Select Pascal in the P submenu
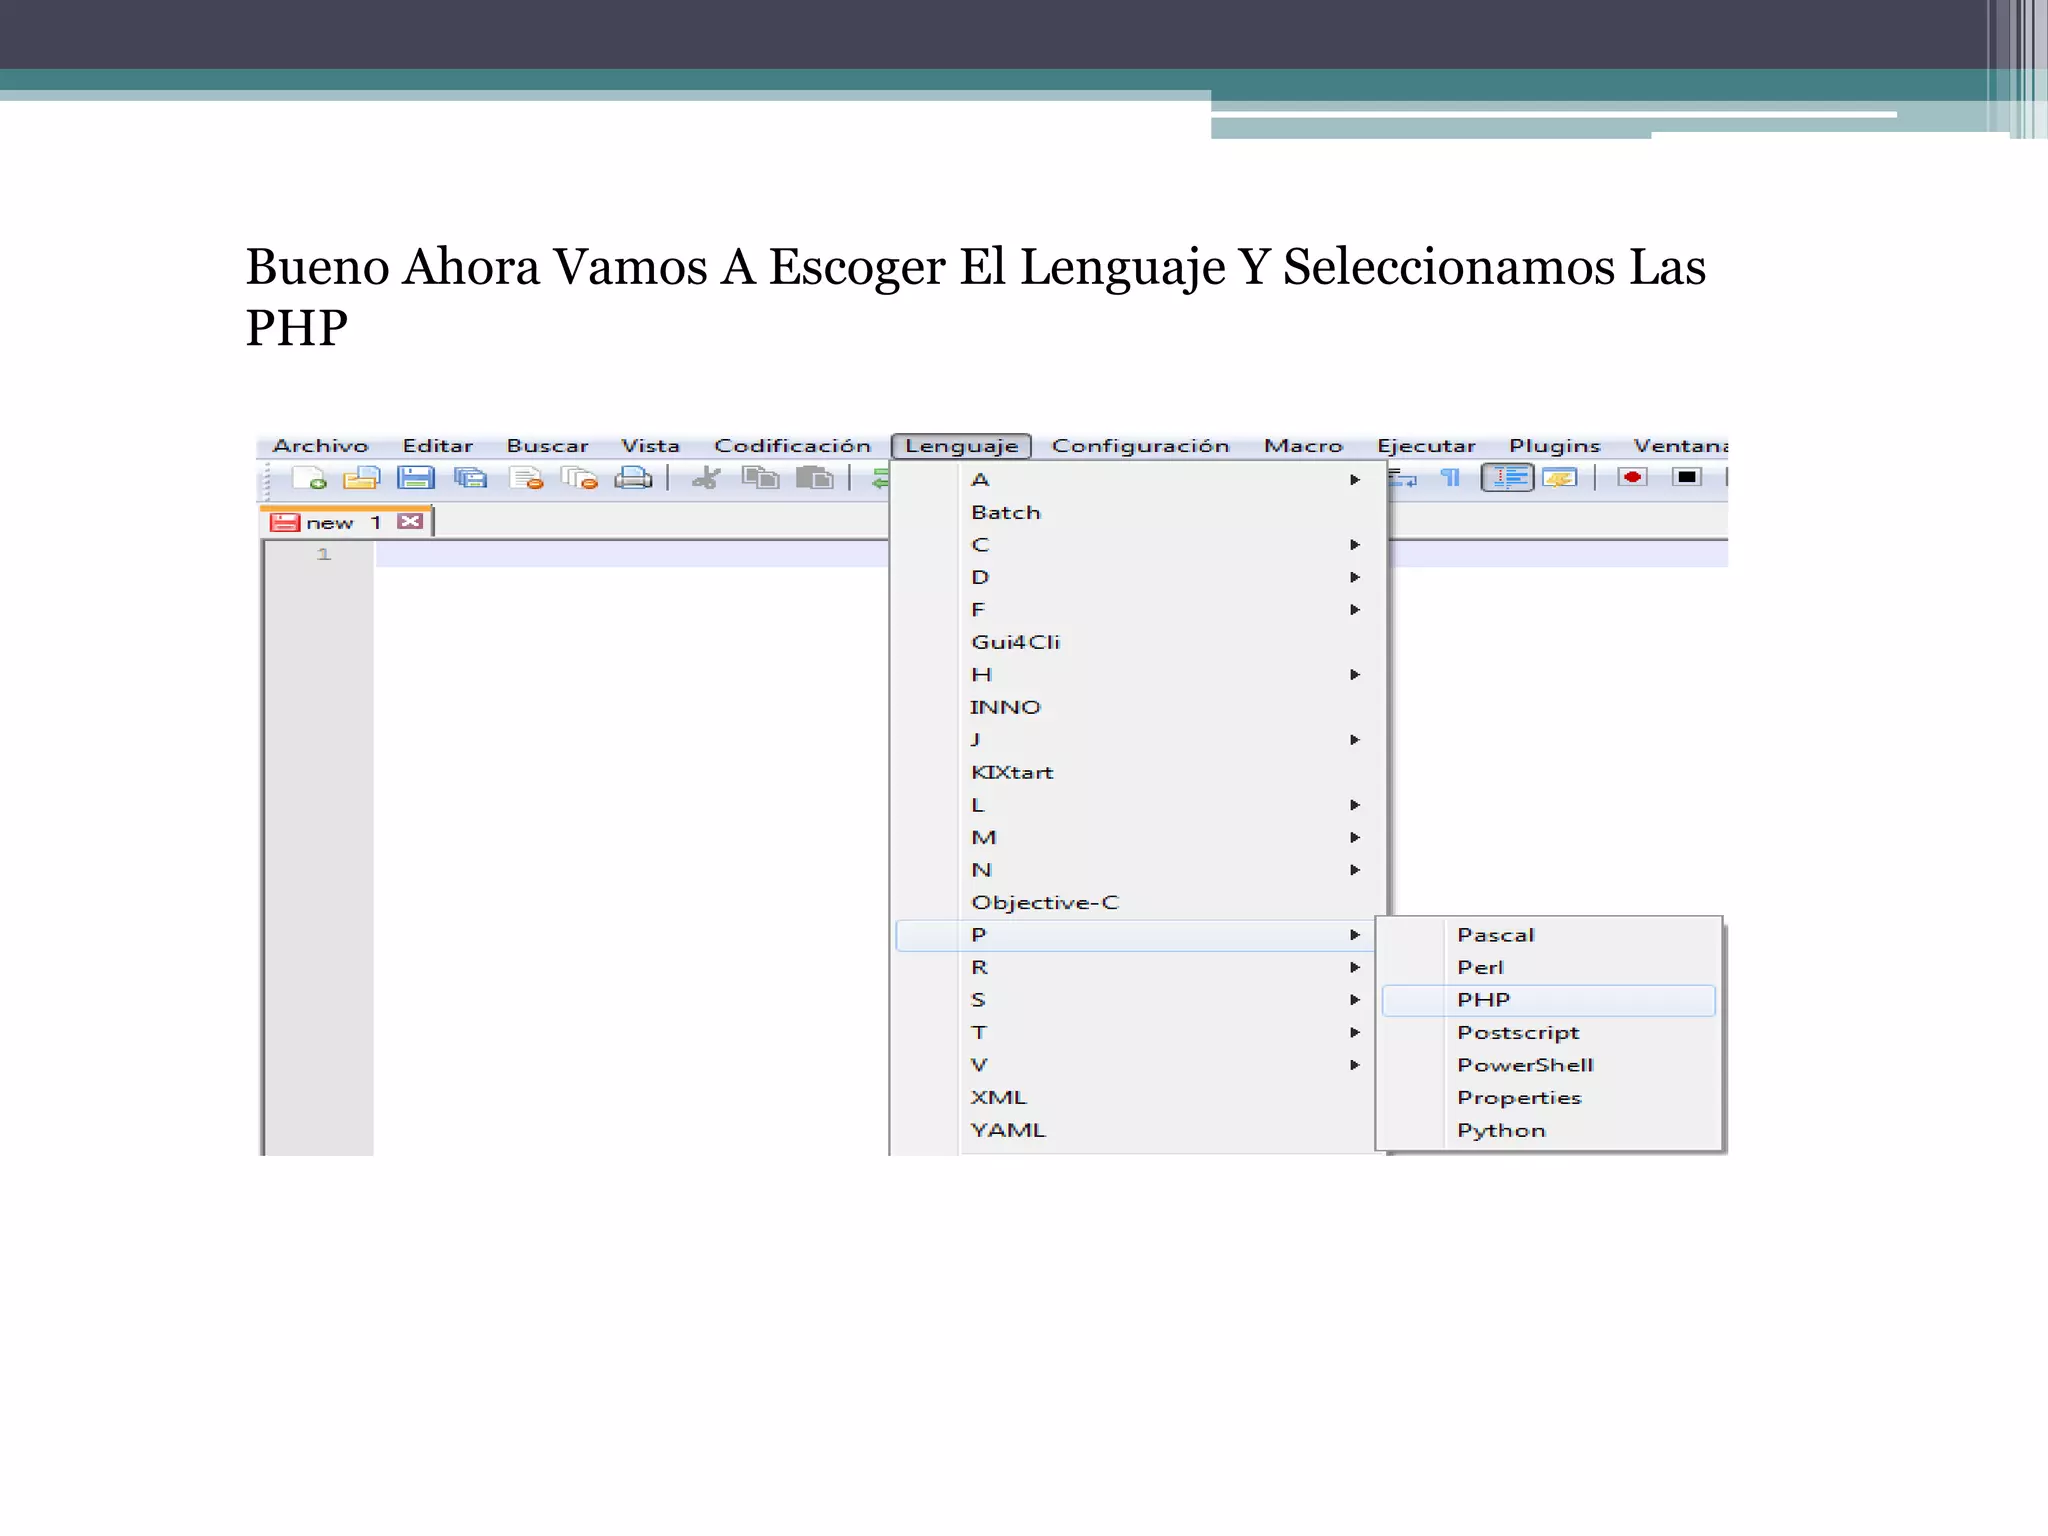Image resolution: width=2048 pixels, height=1536 pixels. tap(1548, 935)
